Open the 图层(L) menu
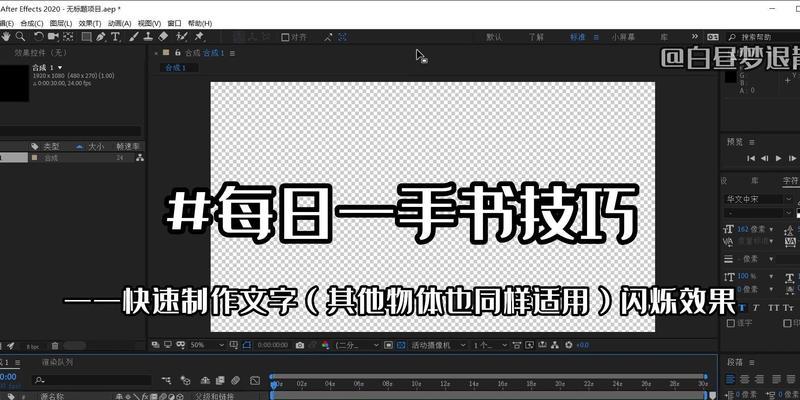 pos(60,23)
